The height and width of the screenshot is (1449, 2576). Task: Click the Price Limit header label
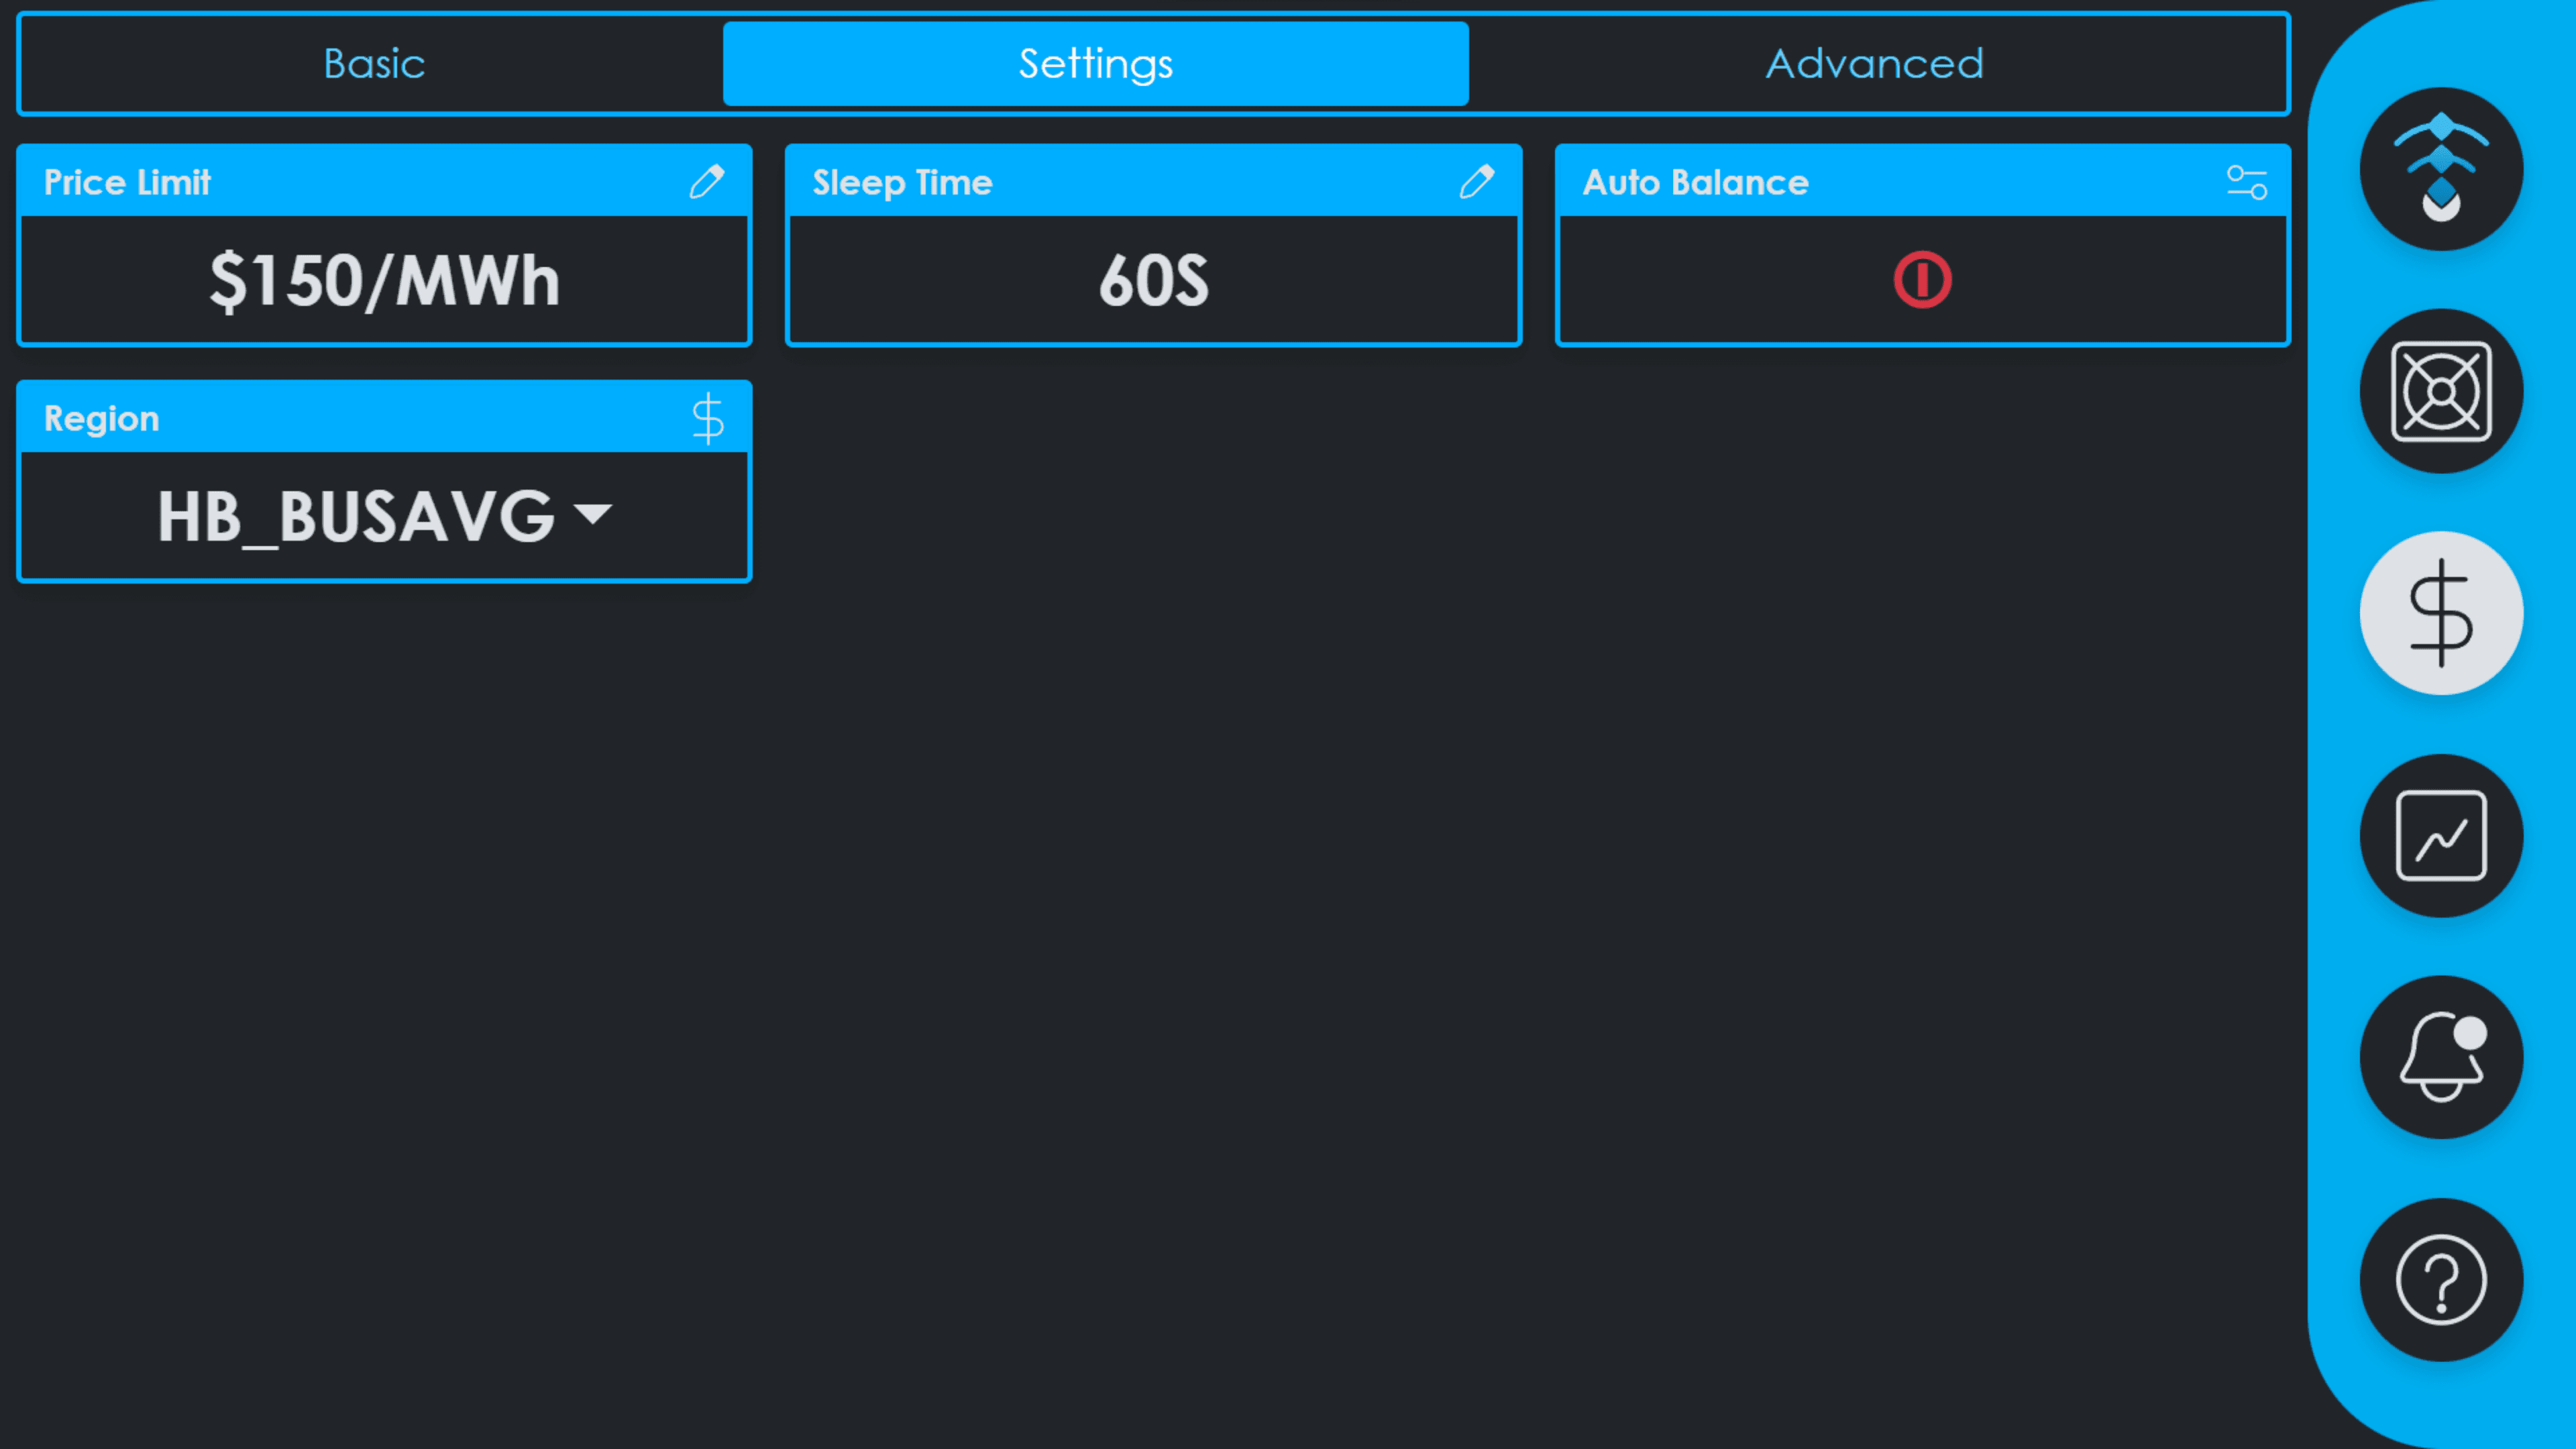(127, 182)
